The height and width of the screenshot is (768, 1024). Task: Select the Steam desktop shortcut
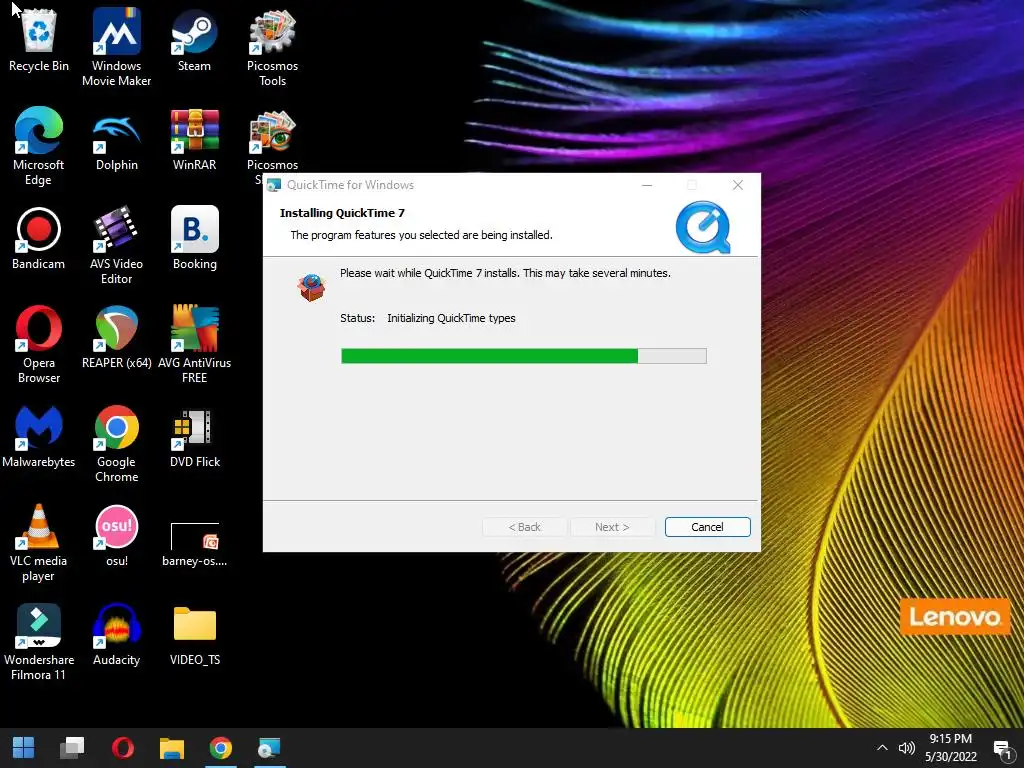pyautogui.click(x=194, y=41)
